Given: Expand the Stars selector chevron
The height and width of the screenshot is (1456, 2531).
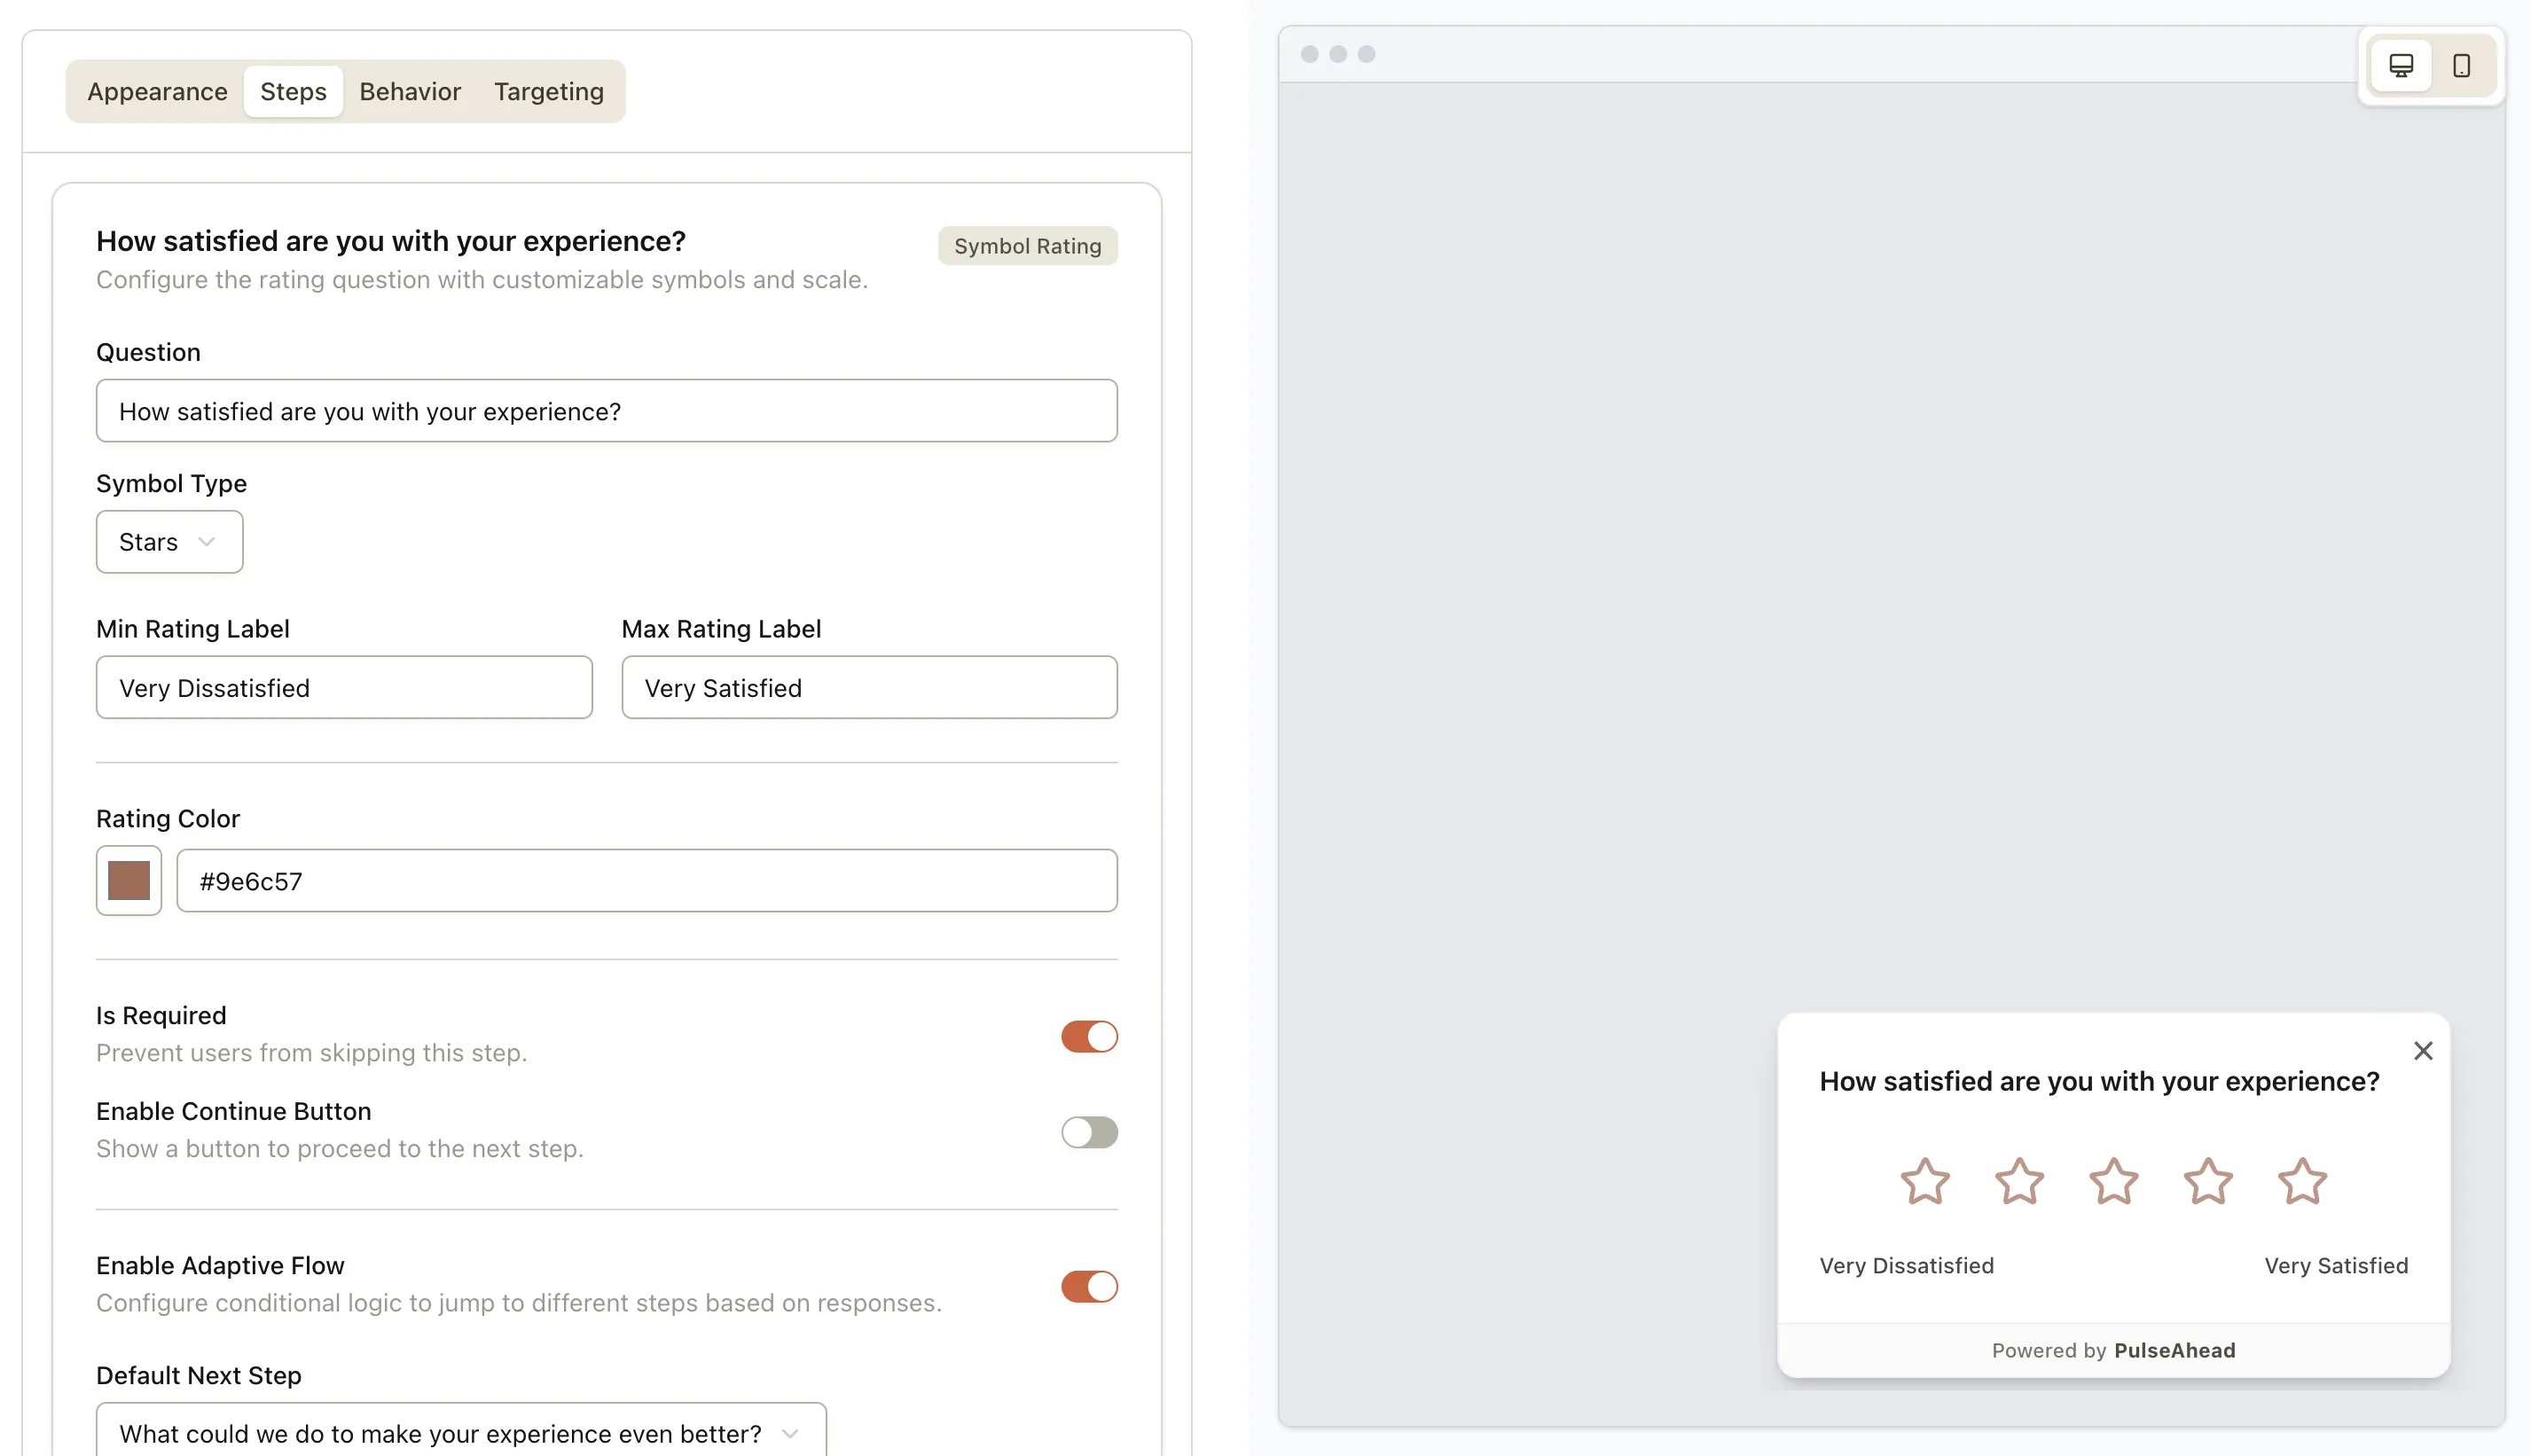Looking at the screenshot, I should pos(207,541).
